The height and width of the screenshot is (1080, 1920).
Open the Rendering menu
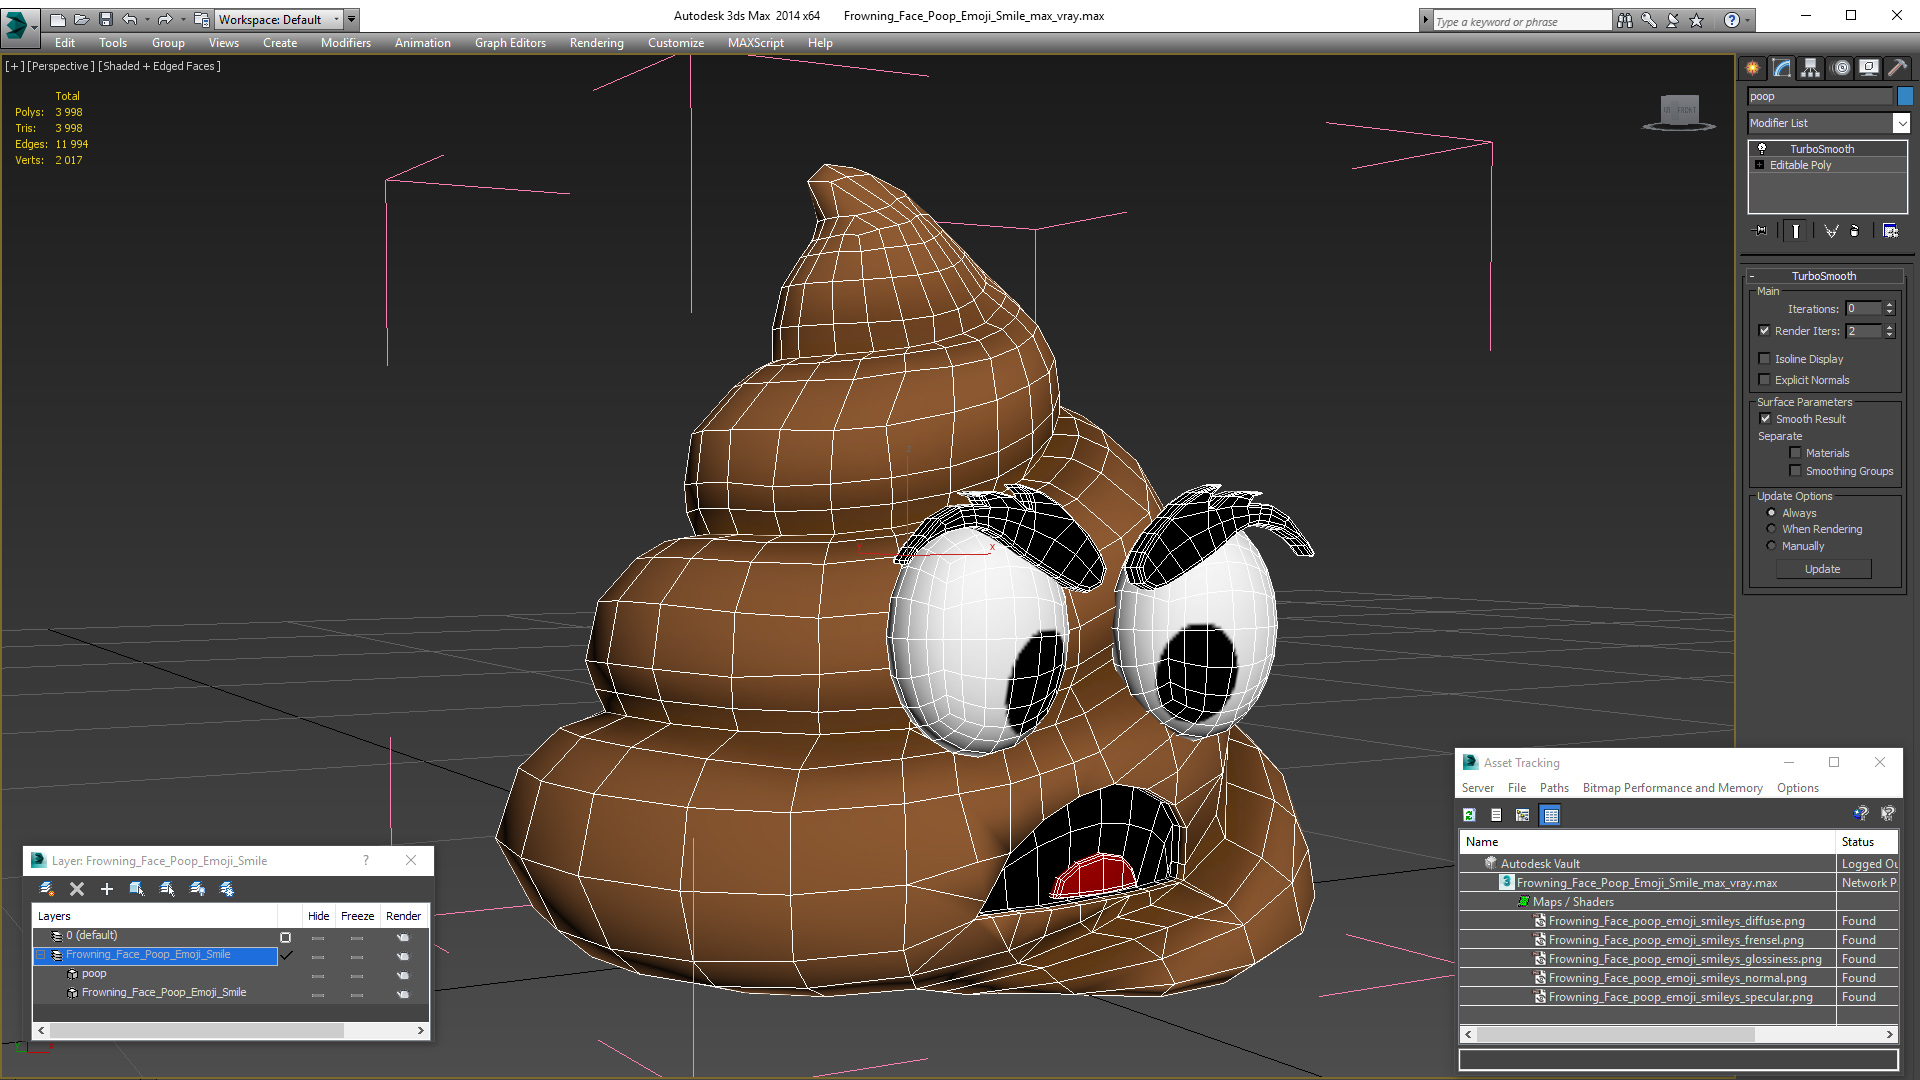click(x=596, y=43)
